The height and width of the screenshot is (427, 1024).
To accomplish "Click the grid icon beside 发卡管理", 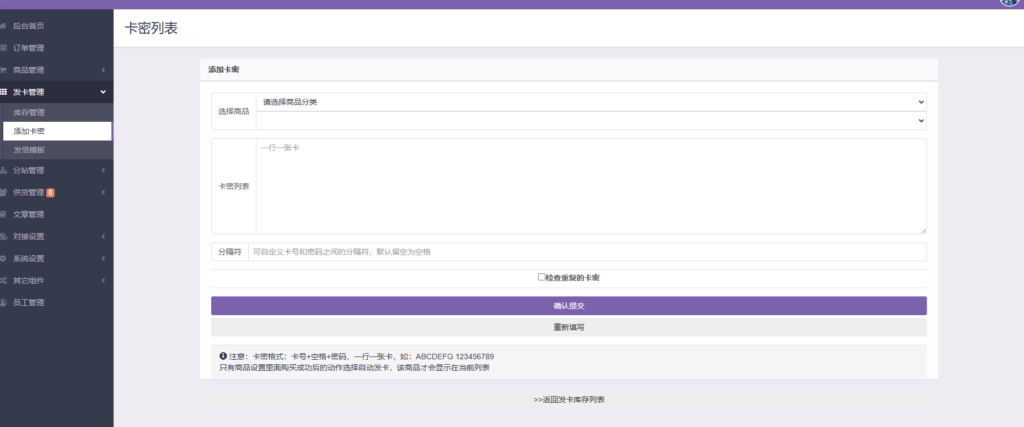I will click(3, 92).
